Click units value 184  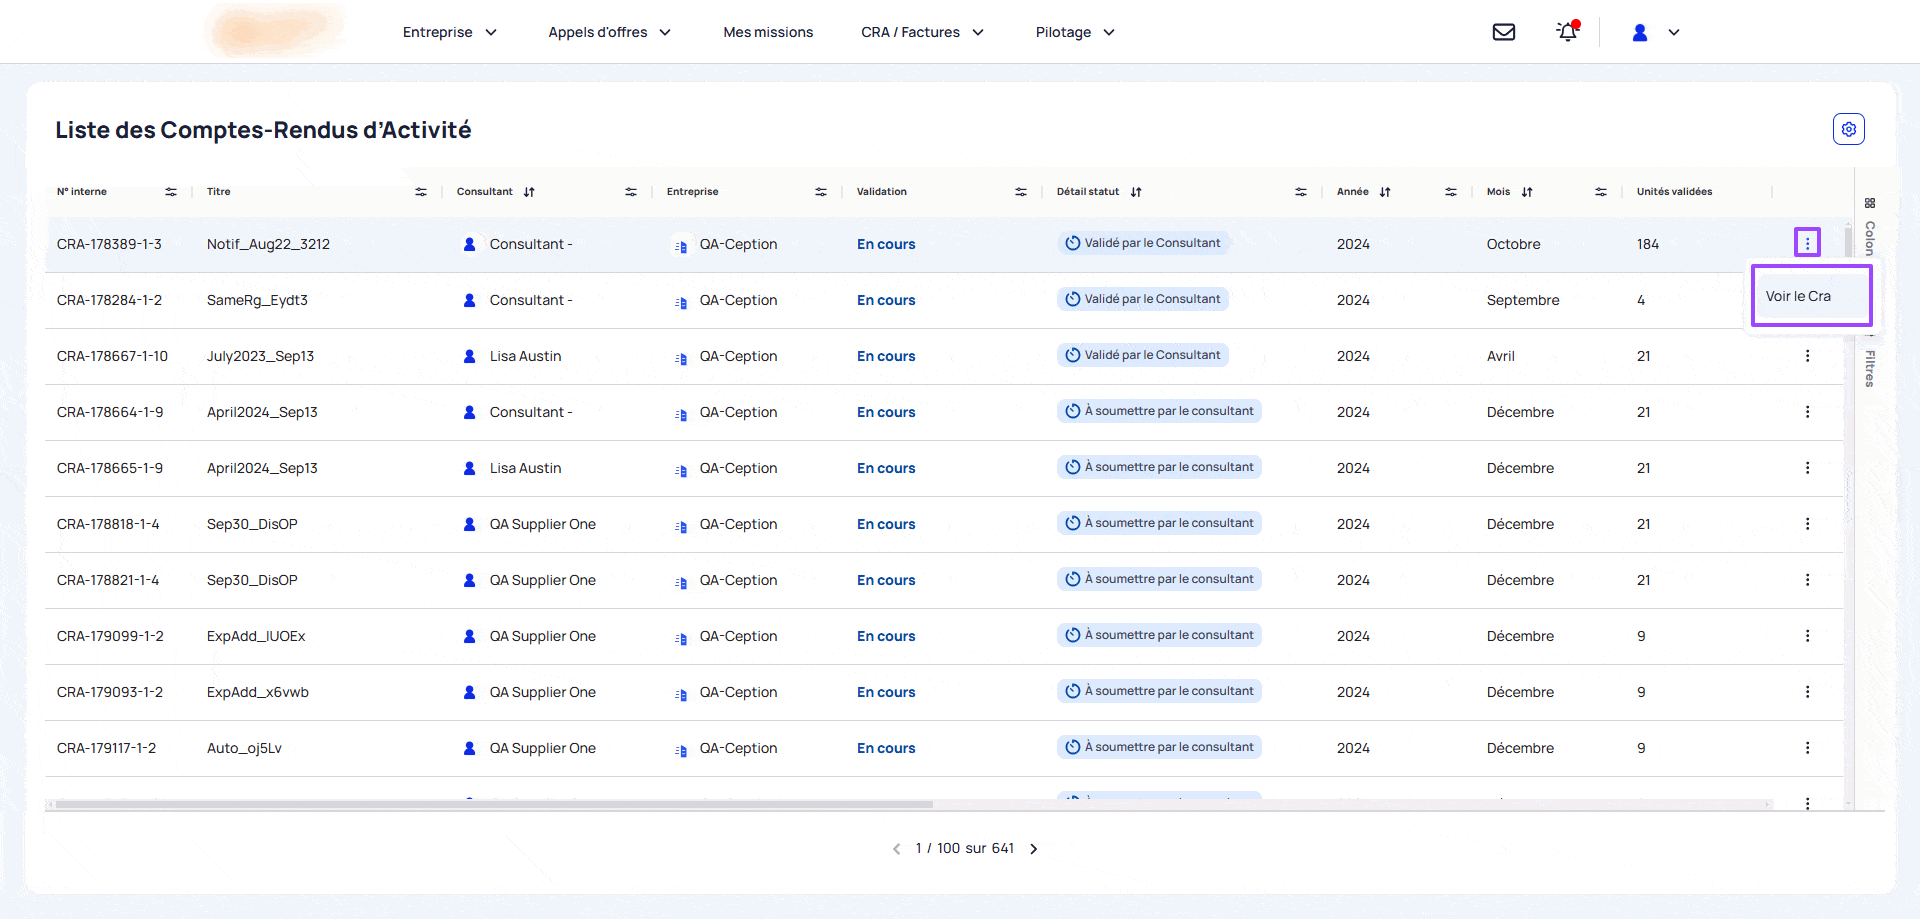pos(1648,244)
